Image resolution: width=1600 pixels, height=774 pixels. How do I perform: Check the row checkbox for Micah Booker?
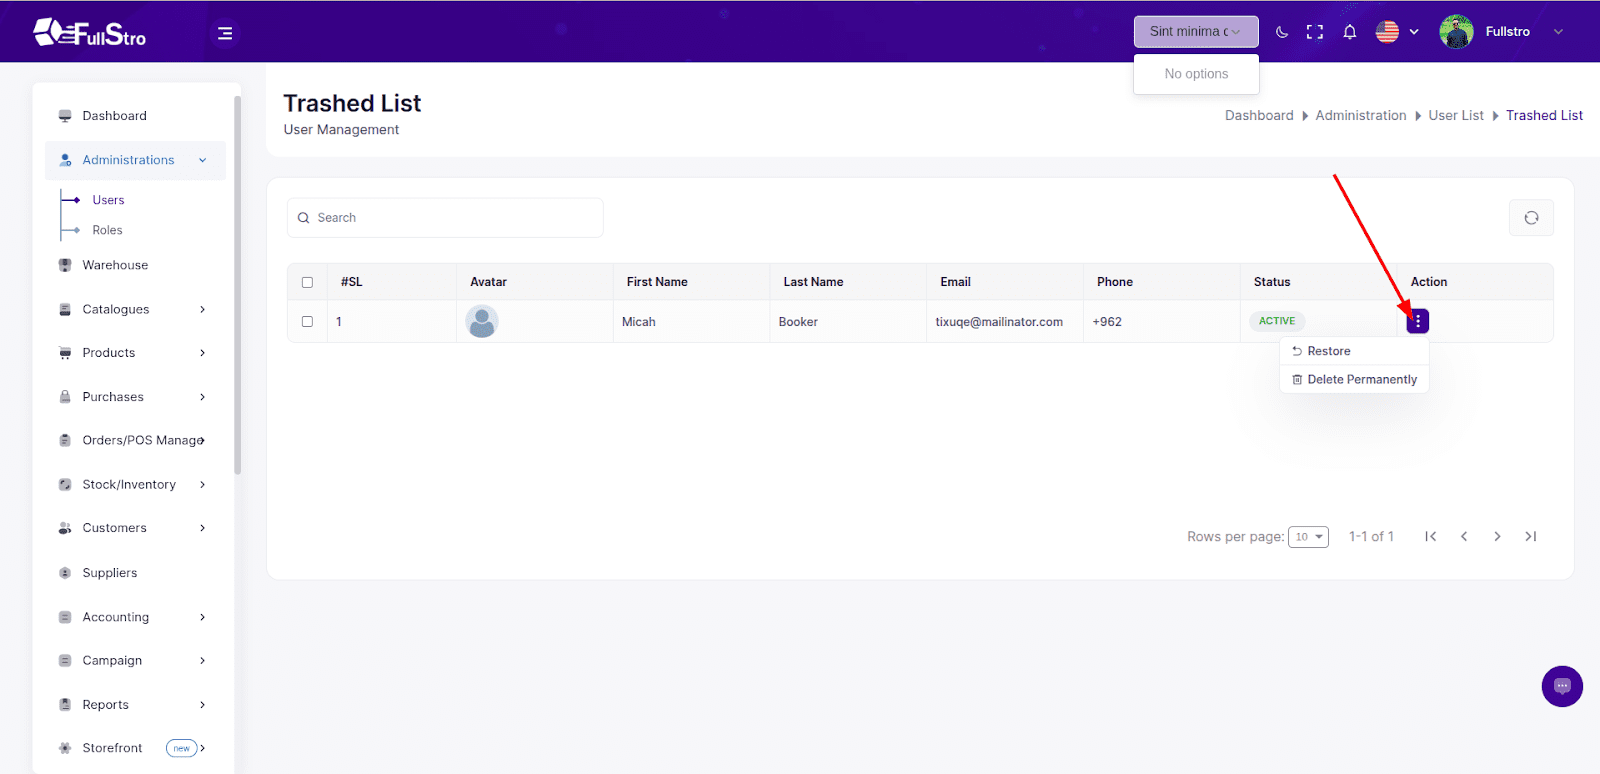coord(307,322)
